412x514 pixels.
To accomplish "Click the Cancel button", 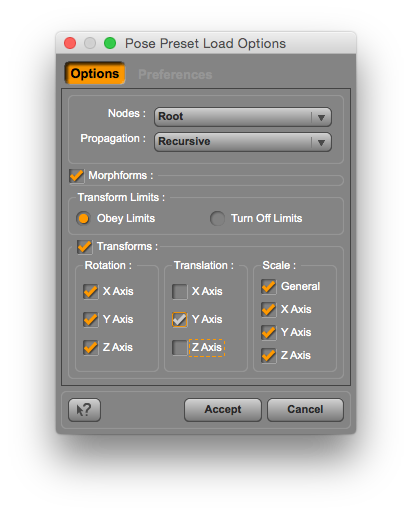I will 305,410.
